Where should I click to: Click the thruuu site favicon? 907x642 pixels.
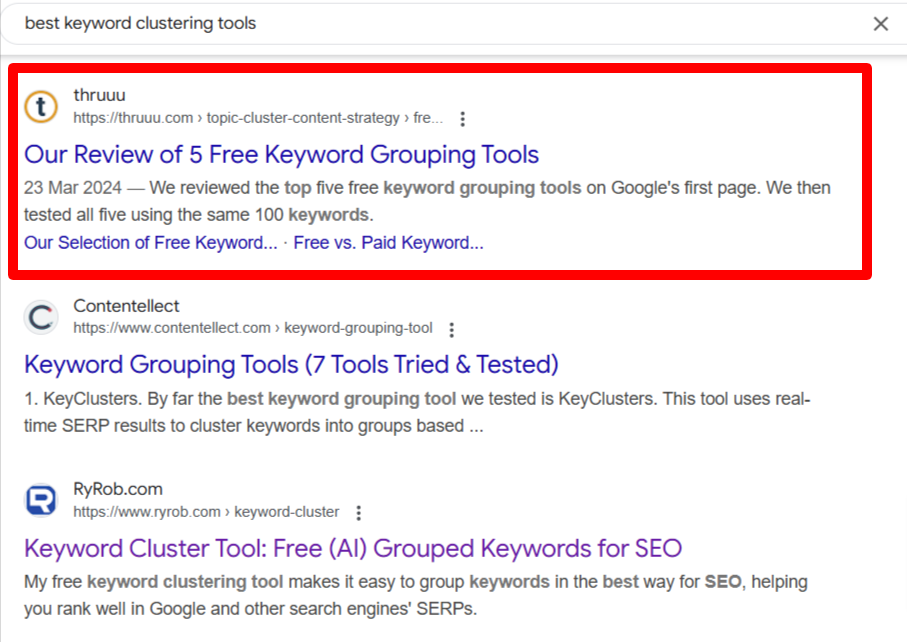(x=41, y=106)
